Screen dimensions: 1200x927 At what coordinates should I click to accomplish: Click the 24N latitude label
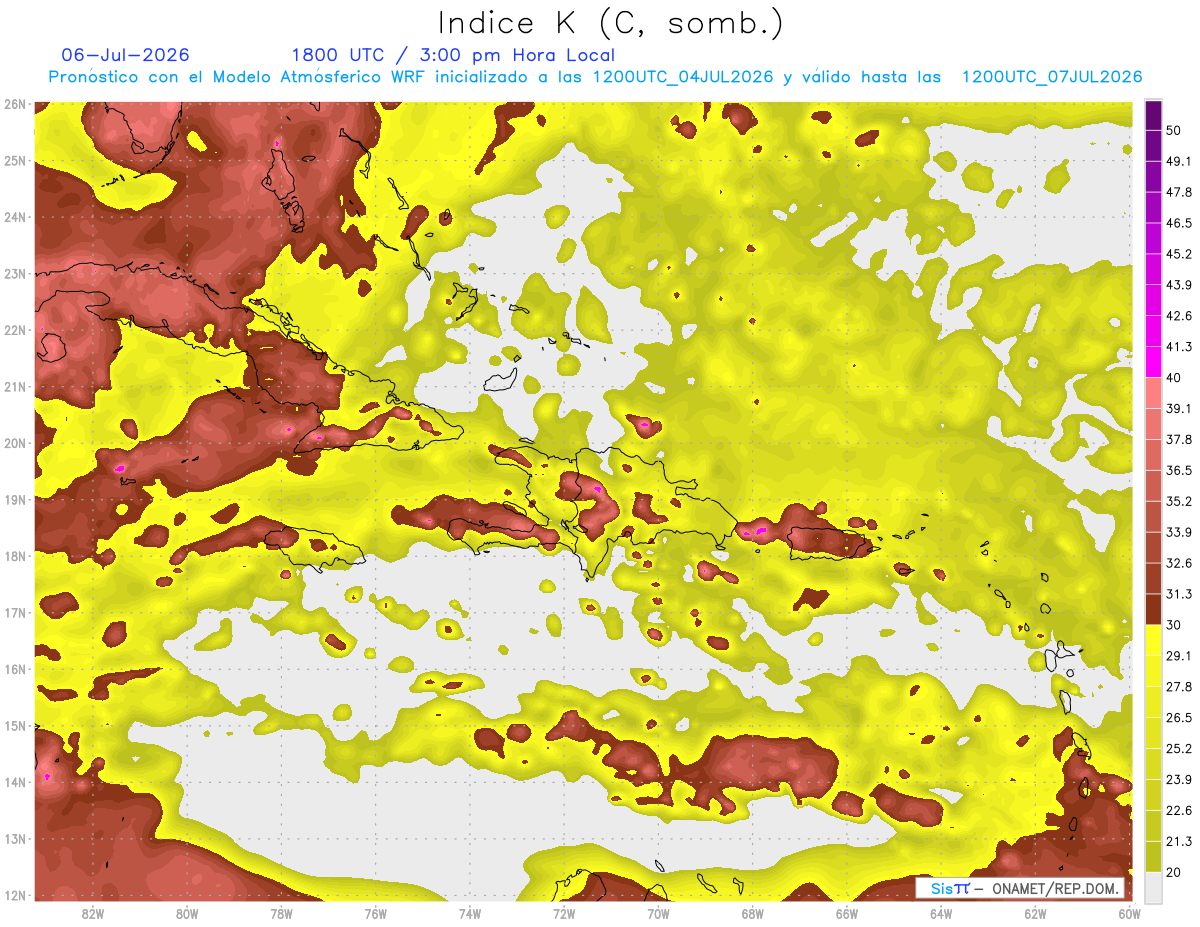coord(15,217)
